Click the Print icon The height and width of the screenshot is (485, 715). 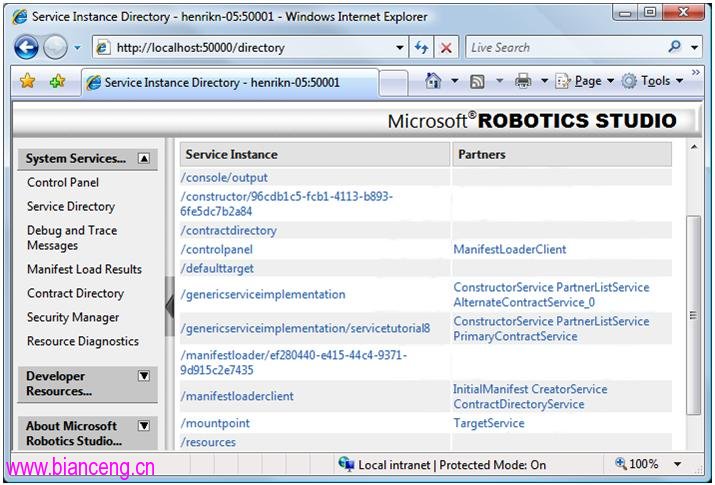point(523,81)
